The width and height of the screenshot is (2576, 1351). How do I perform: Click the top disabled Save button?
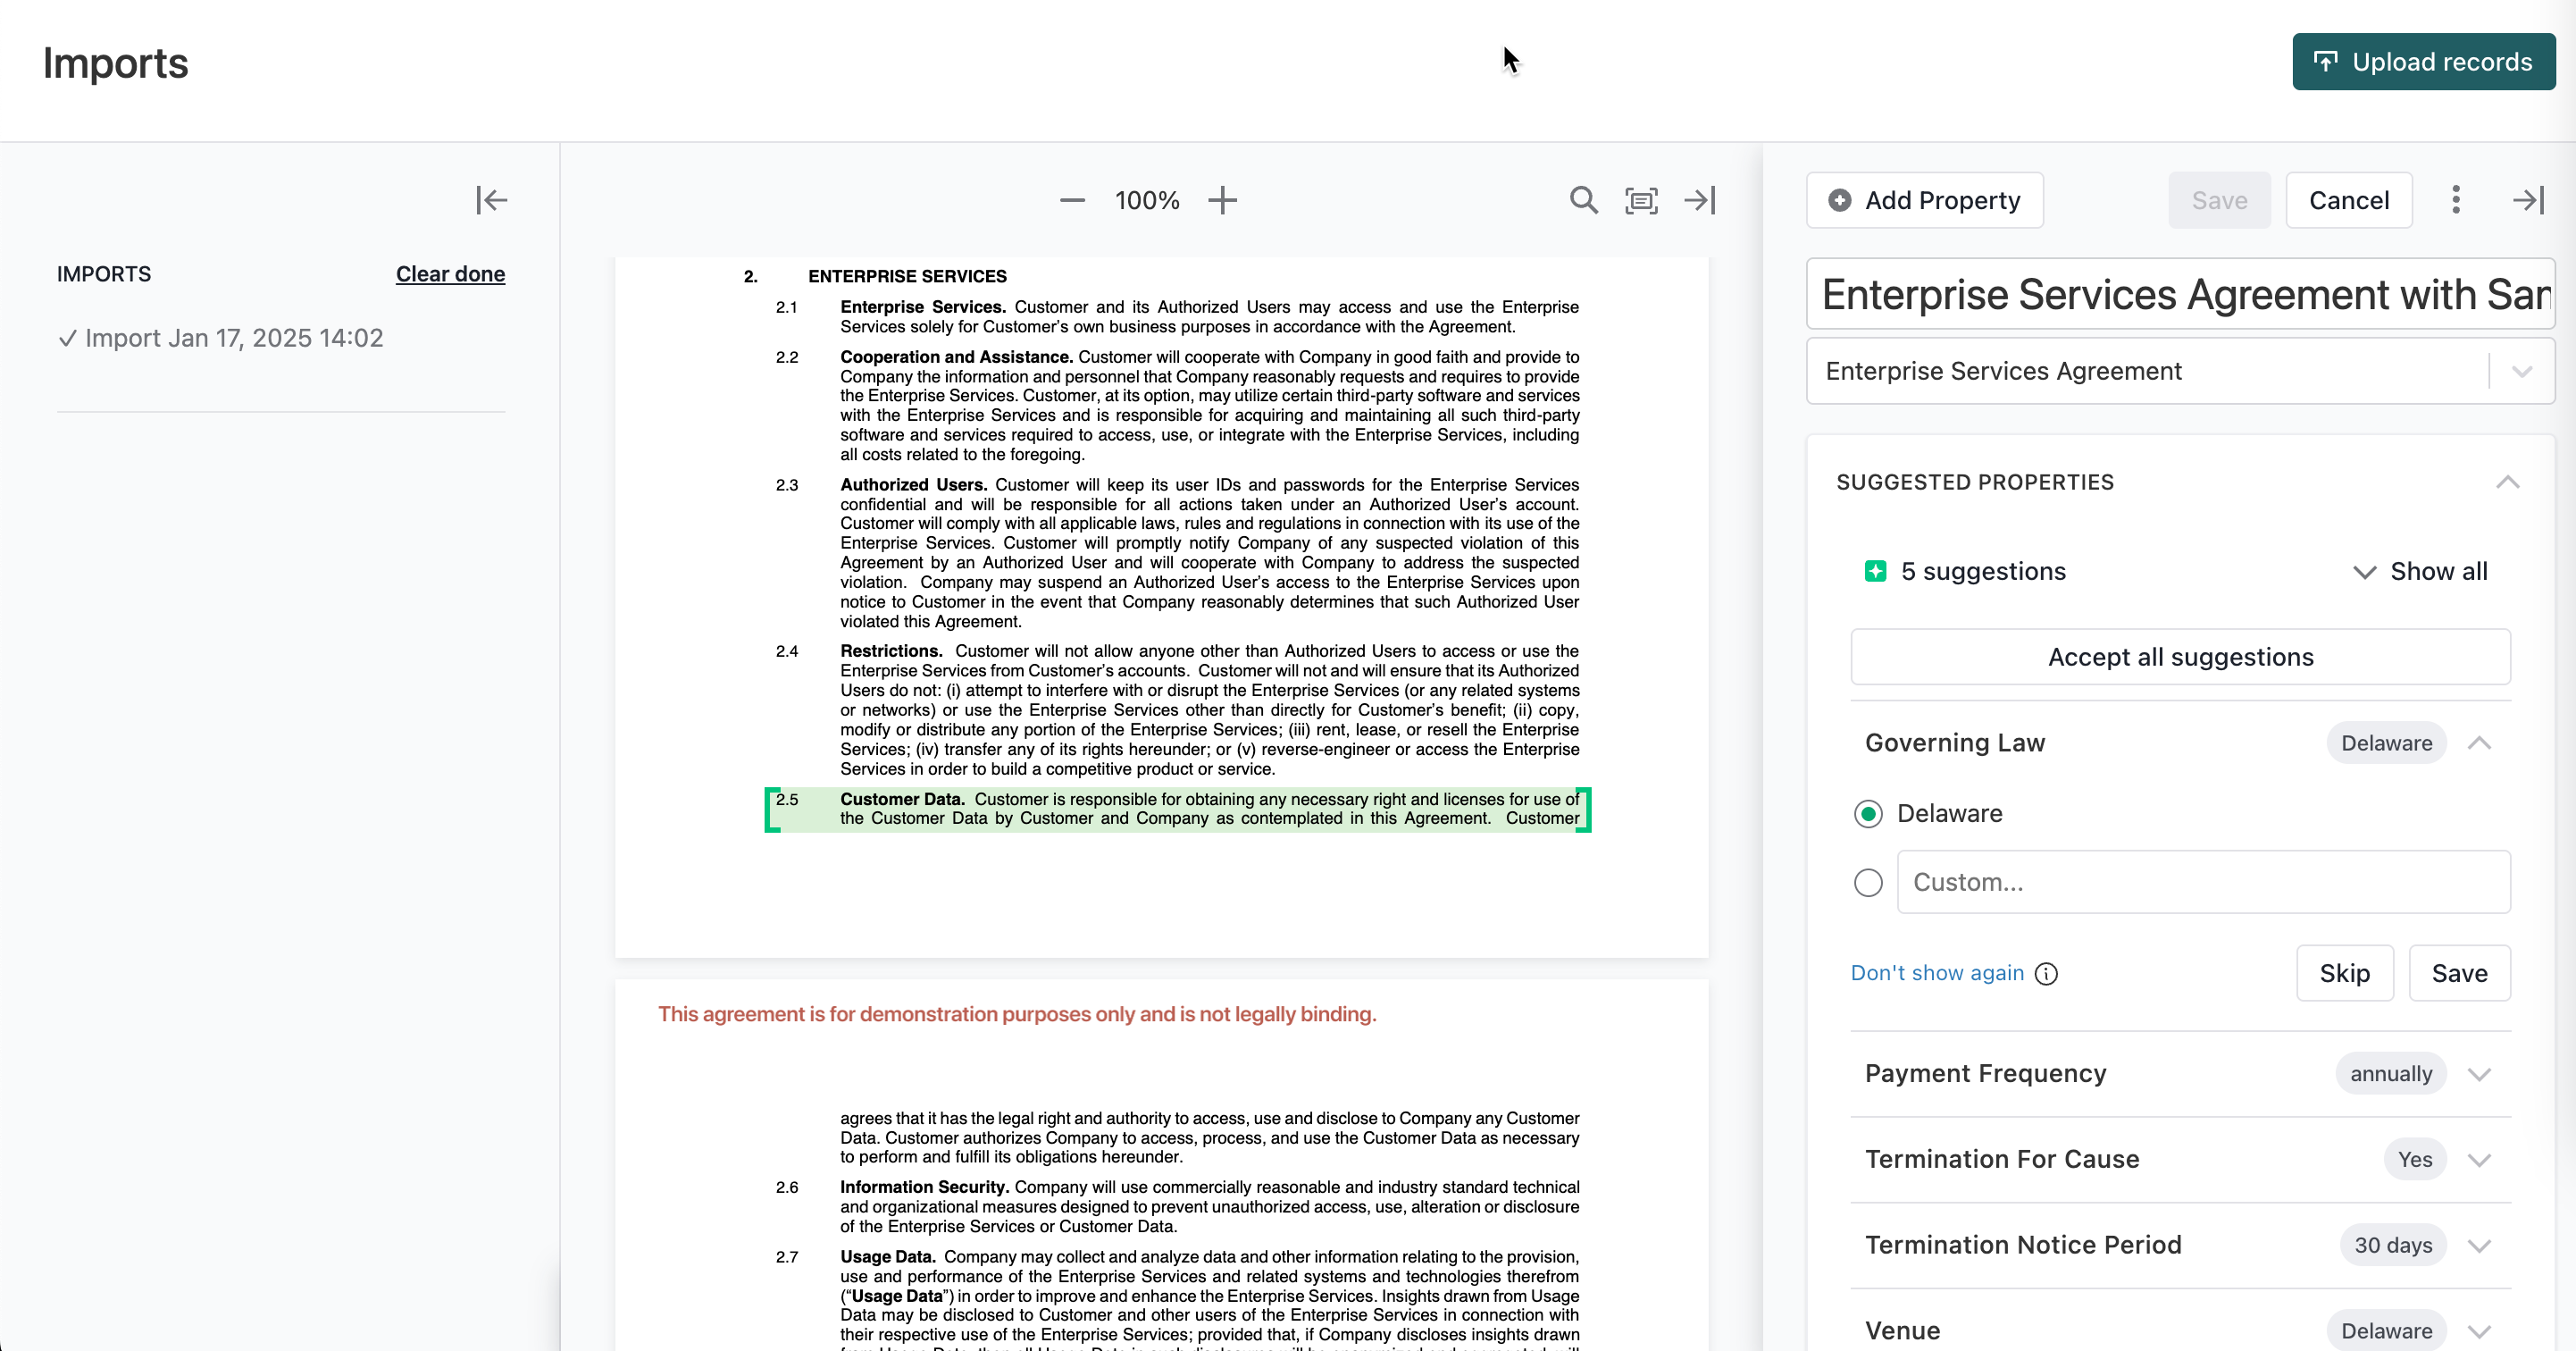tap(2219, 200)
